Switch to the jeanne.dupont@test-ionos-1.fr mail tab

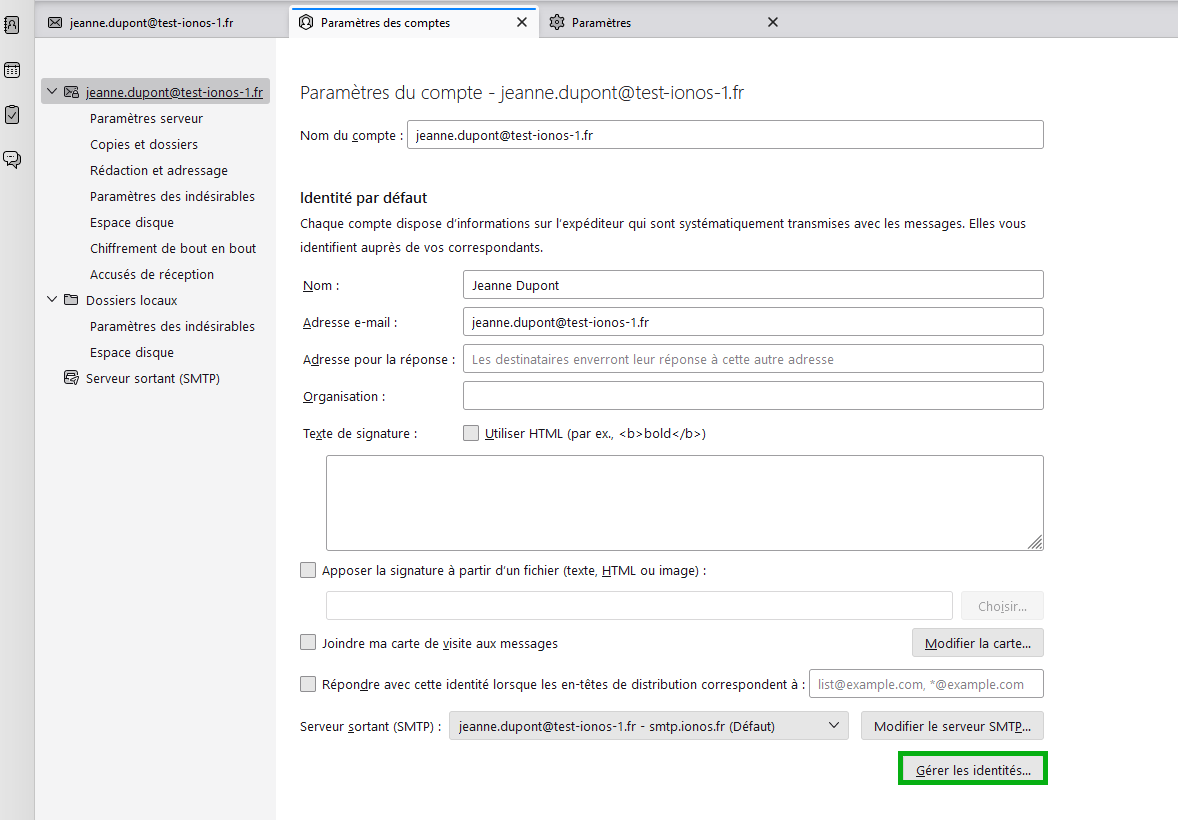point(151,23)
